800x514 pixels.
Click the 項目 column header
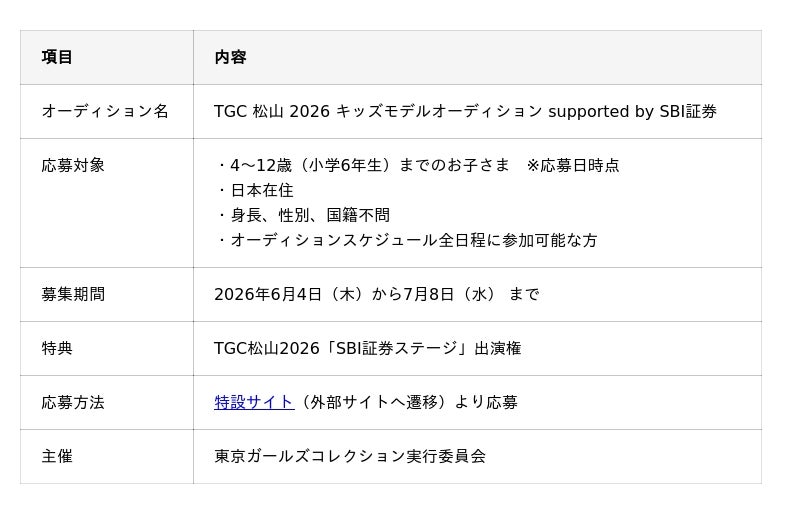tap(57, 57)
